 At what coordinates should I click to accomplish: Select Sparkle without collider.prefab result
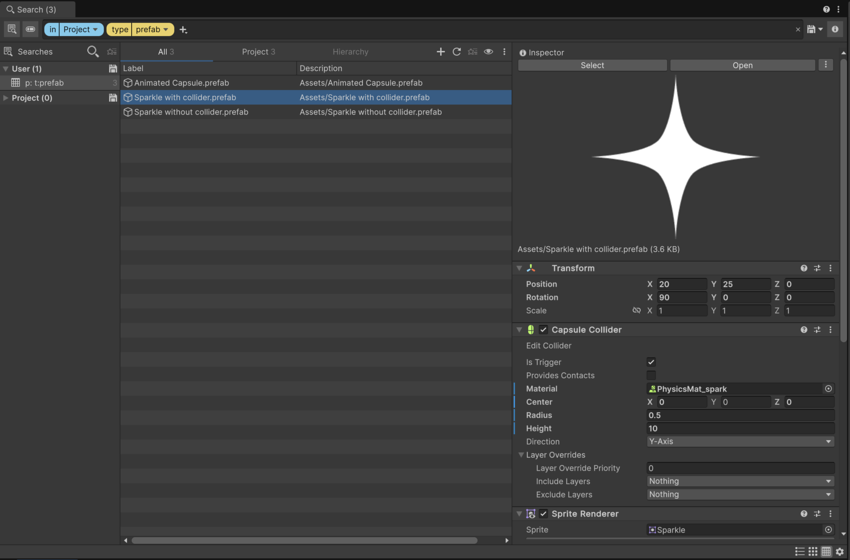(x=191, y=112)
